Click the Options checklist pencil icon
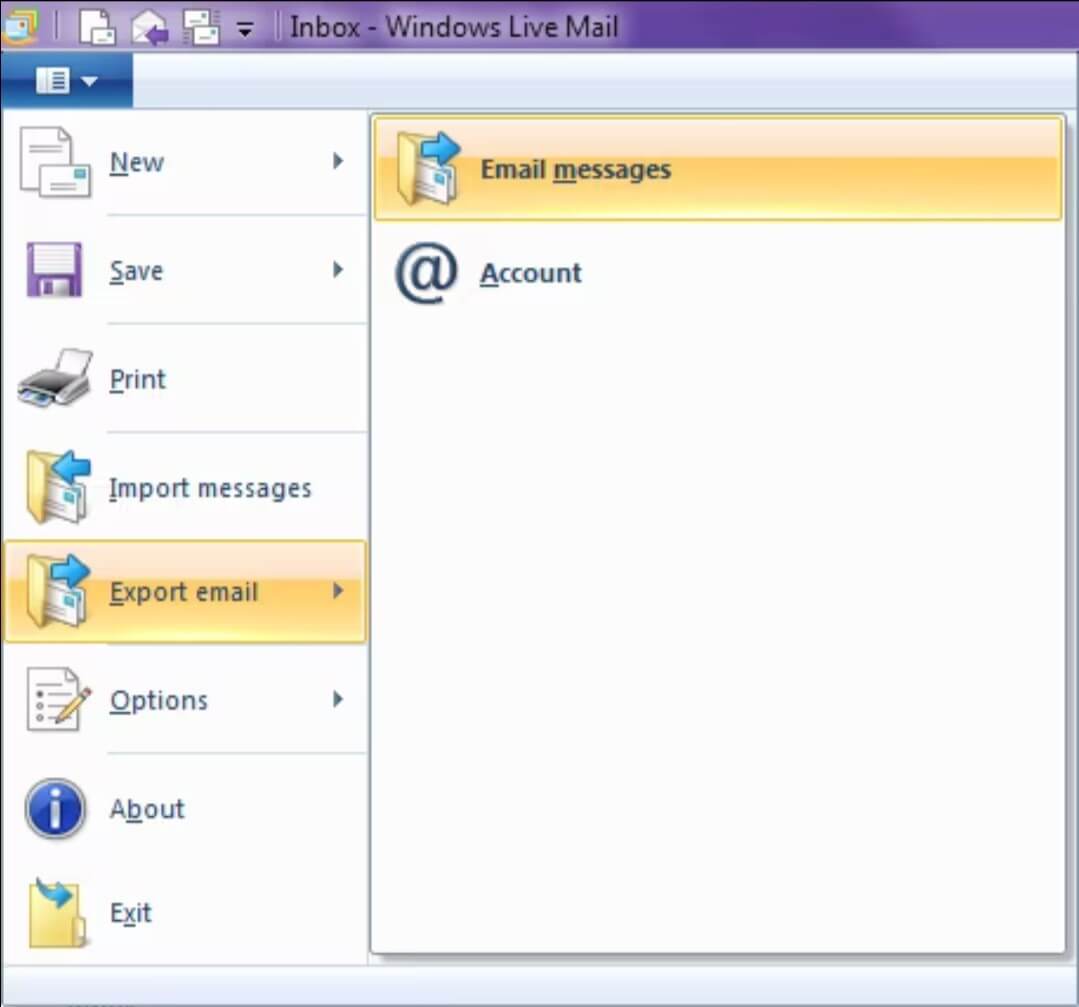Image resolution: width=1079 pixels, height=1007 pixels. 58,699
